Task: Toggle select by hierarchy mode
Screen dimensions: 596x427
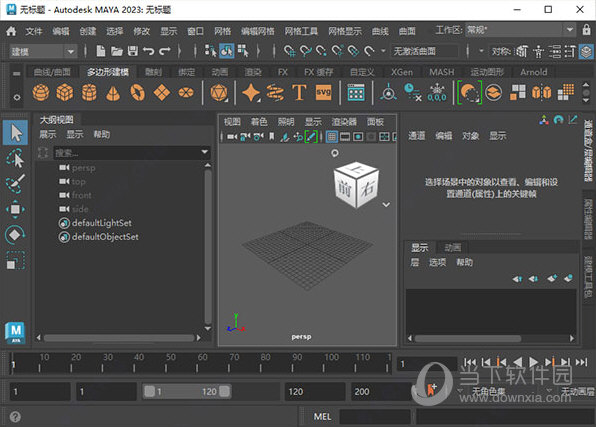Action: click(x=210, y=51)
